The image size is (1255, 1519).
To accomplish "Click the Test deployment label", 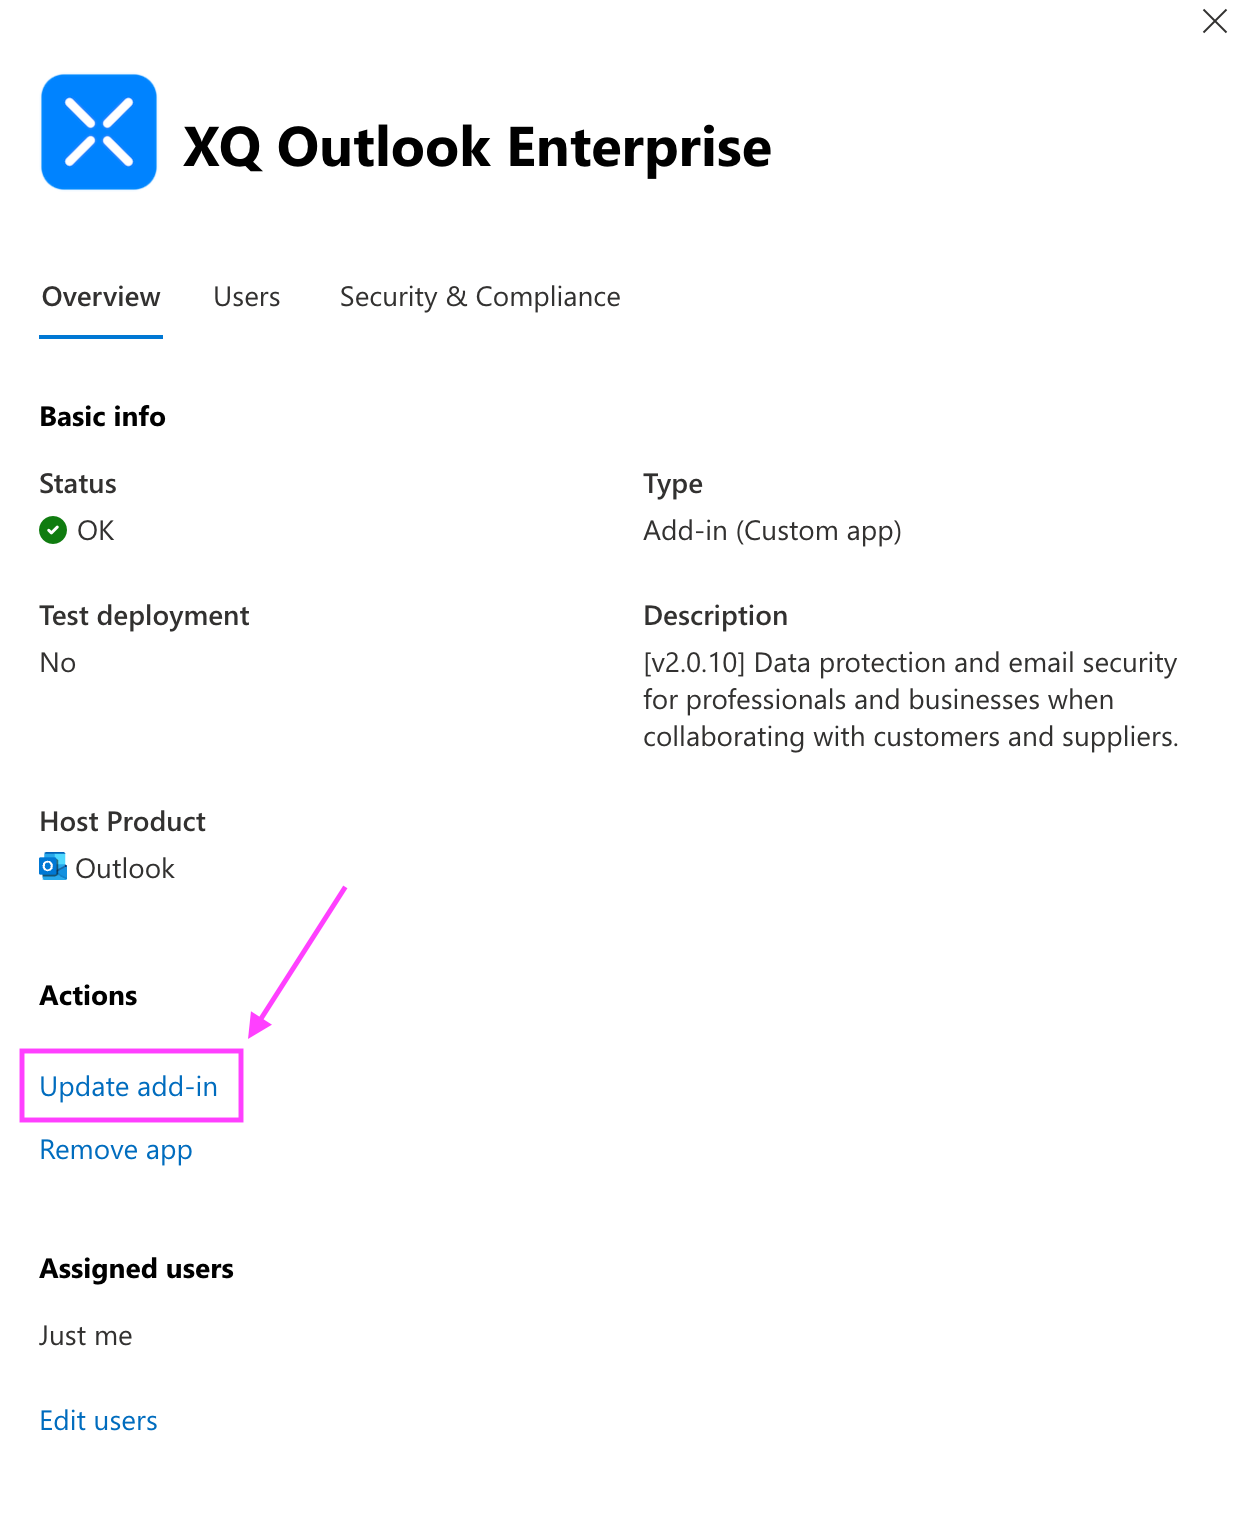I will click(144, 615).
